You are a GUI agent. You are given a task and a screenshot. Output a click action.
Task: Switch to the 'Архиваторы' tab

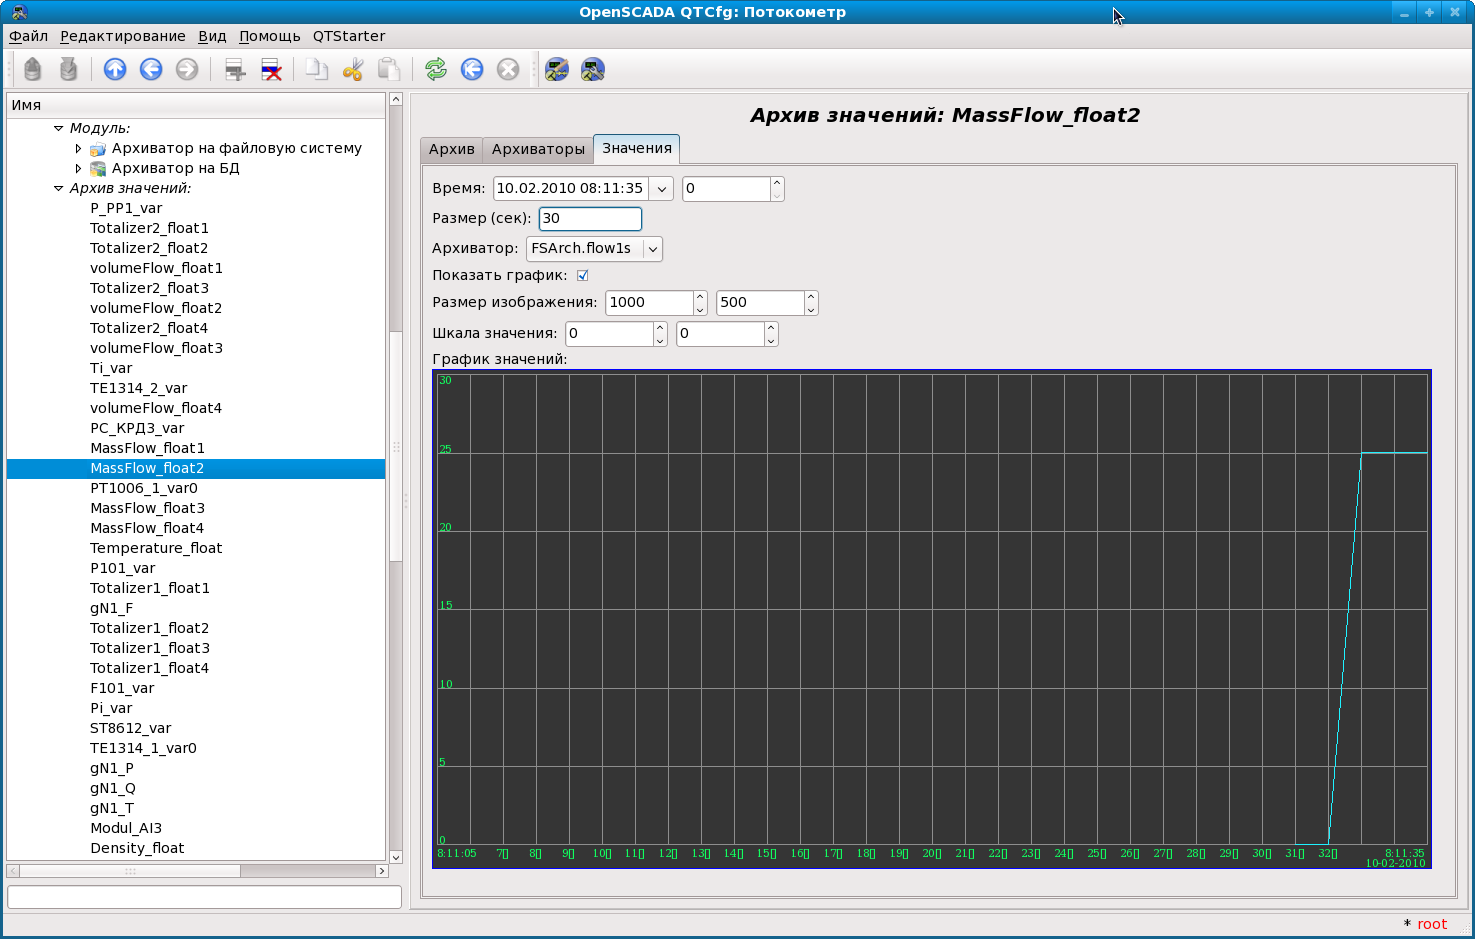(x=538, y=149)
